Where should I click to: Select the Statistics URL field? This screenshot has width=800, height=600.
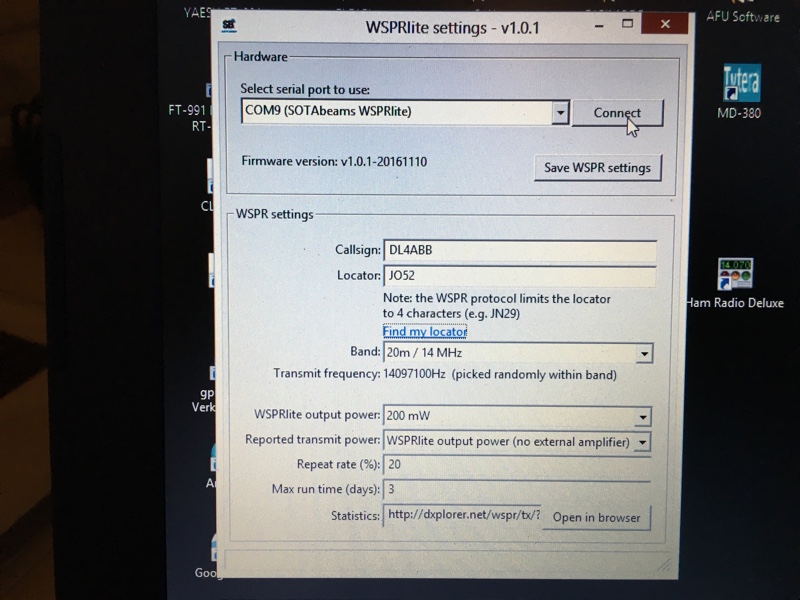point(463,515)
